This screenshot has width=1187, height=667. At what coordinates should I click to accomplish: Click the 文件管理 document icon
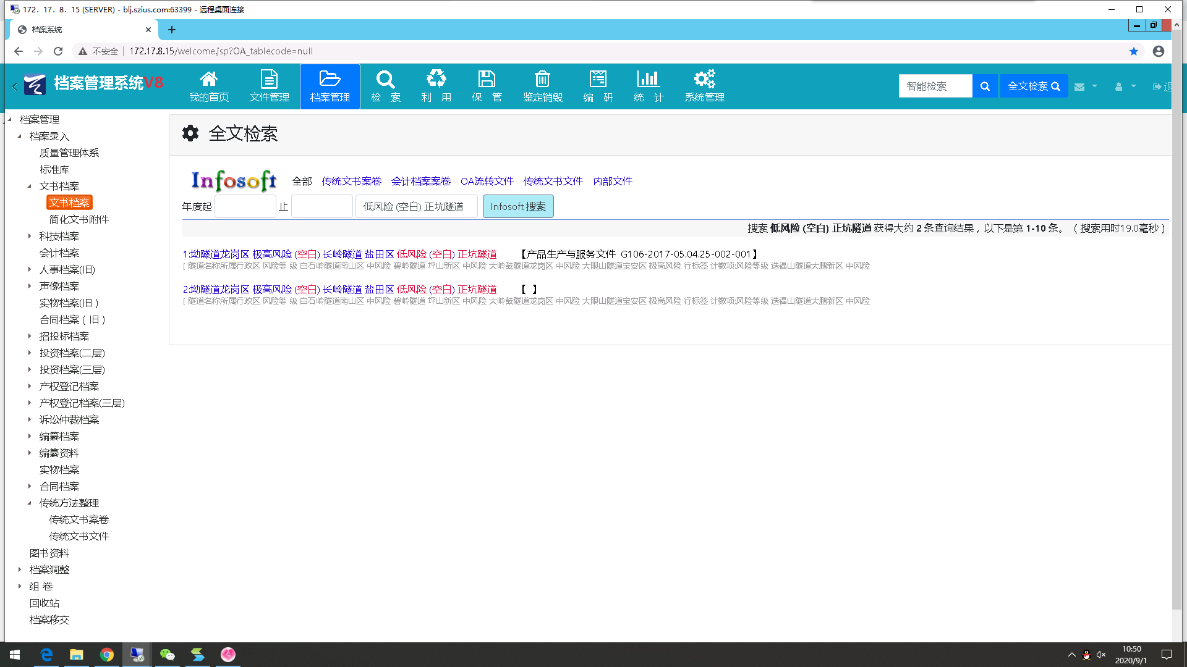click(269, 79)
